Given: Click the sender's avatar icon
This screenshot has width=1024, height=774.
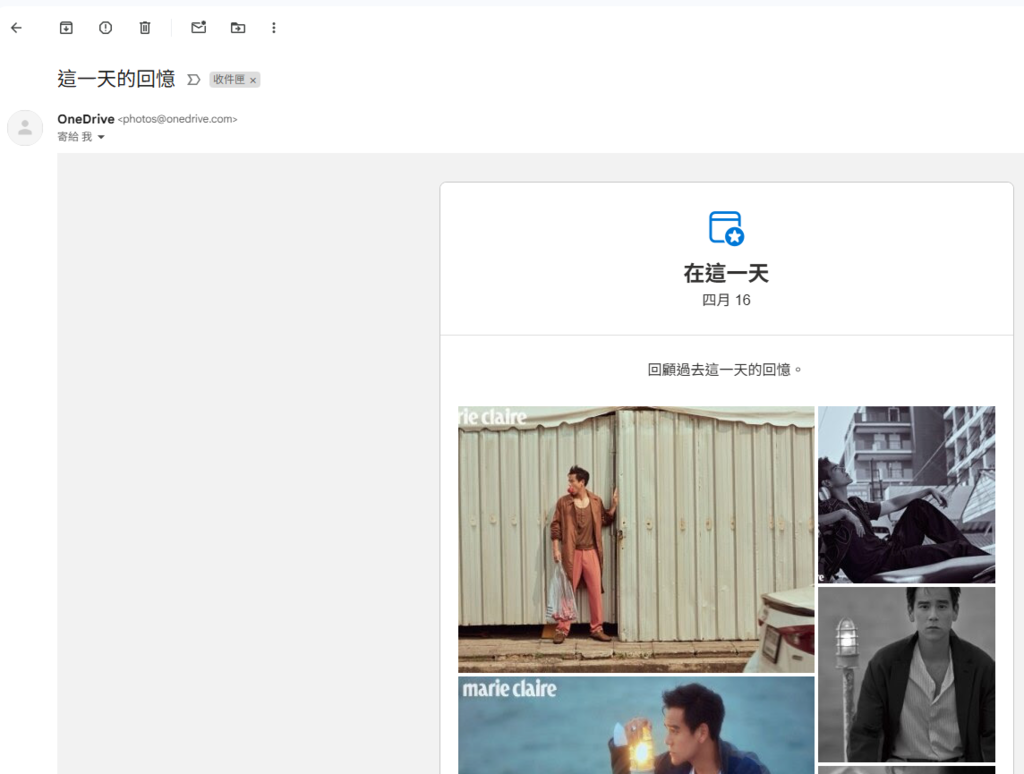Looking at the screenshot, I should tap(25, 127).
